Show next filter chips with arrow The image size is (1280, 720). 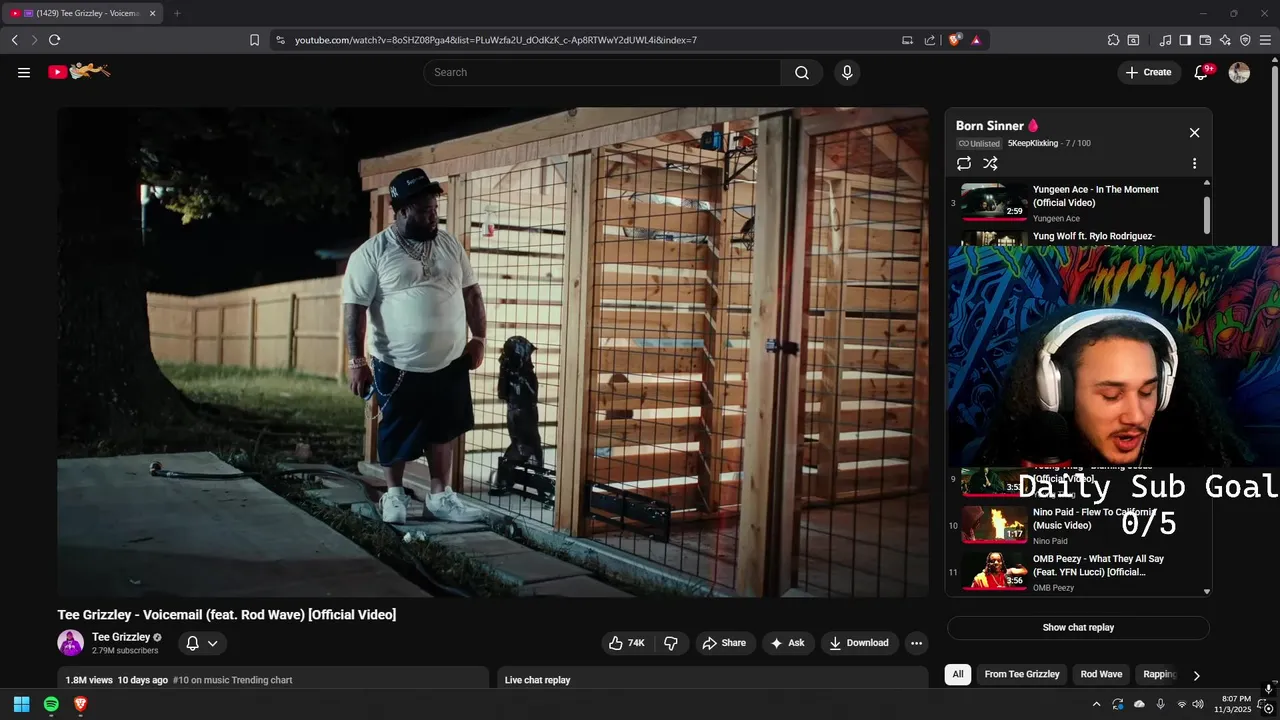[1196, 675]
